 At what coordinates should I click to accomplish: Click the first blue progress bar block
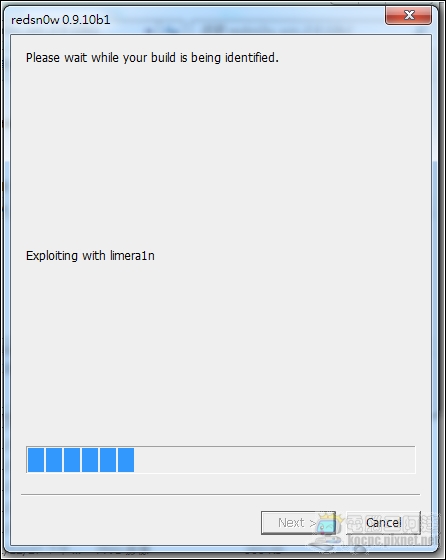pyautogui.click(x=36, y=460)
